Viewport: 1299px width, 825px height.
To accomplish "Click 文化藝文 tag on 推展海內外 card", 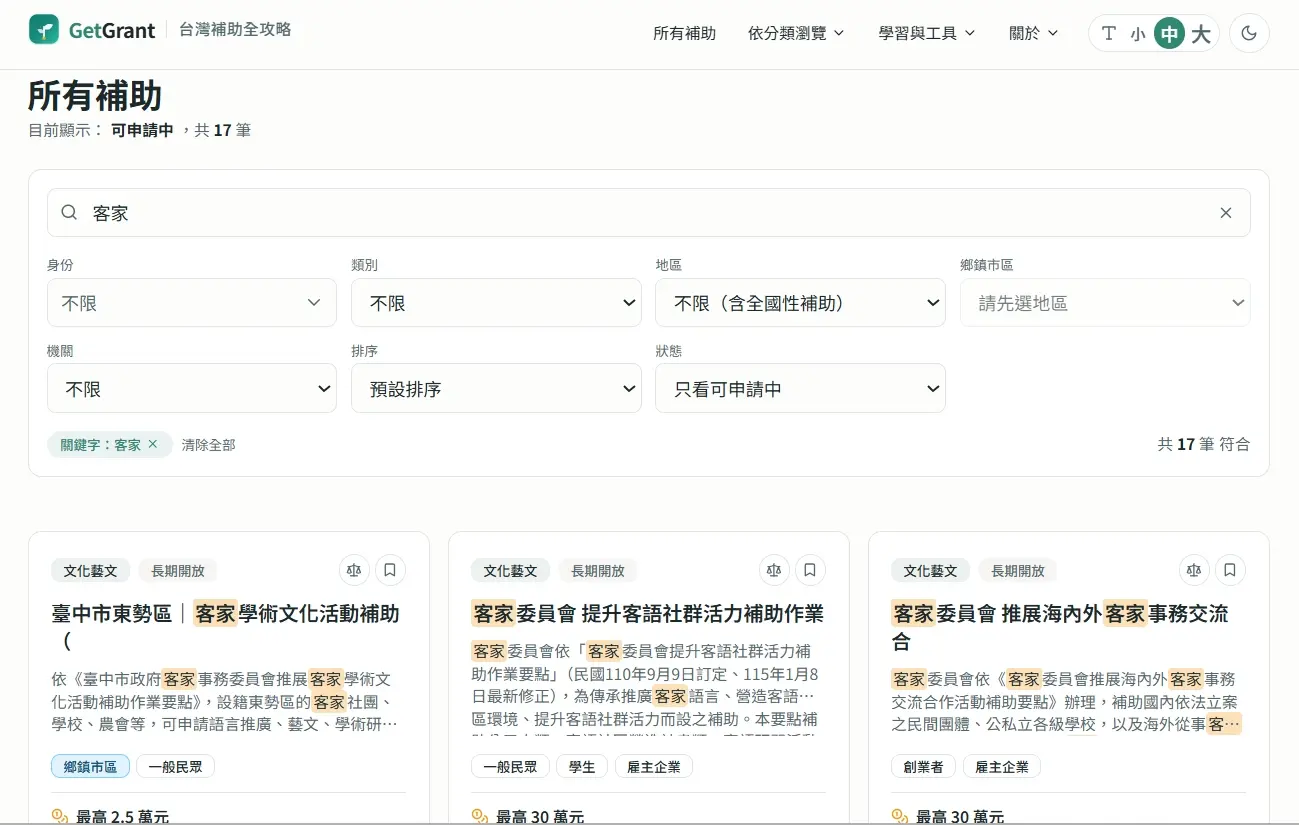I will tap(930, 571).
